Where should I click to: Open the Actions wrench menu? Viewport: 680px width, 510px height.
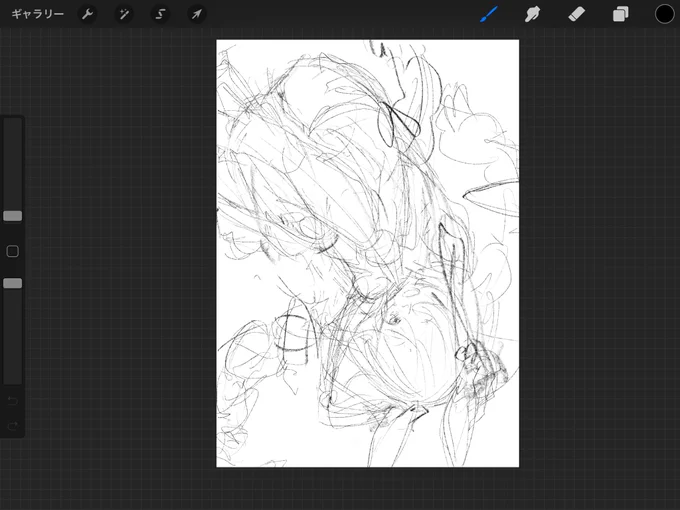[87, 14]
